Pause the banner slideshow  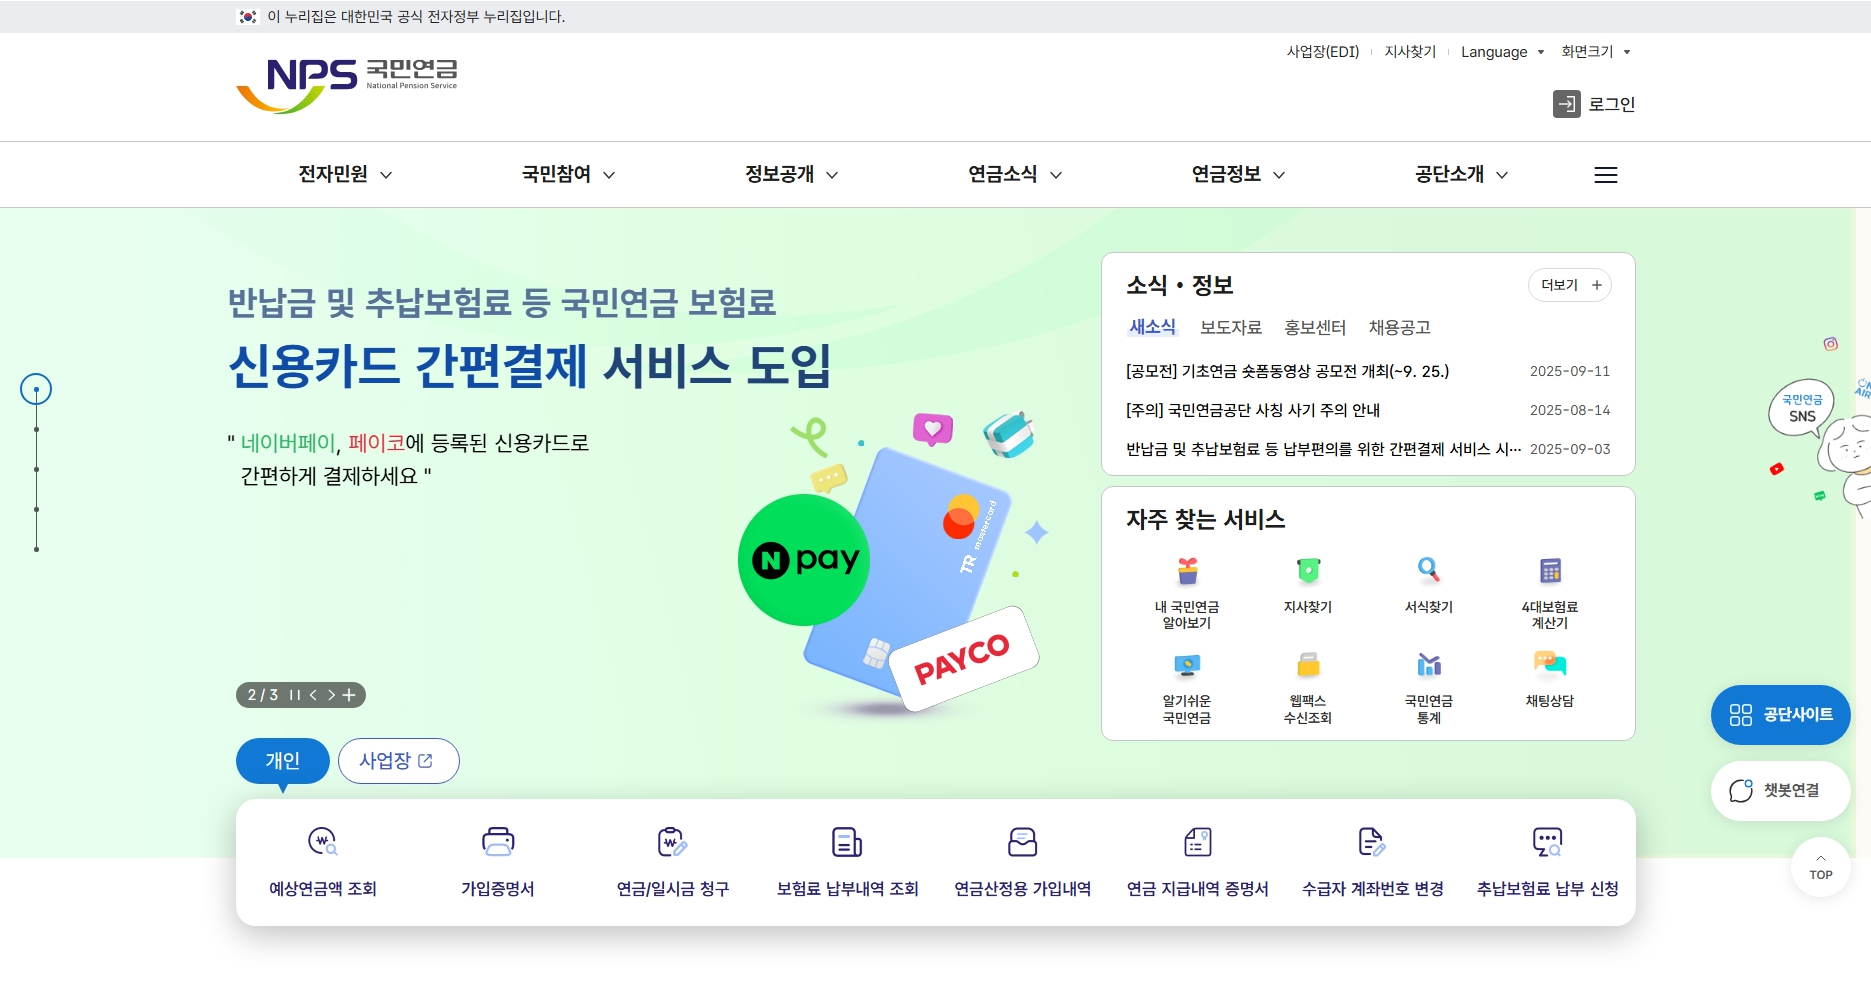(x=295, y=695)
